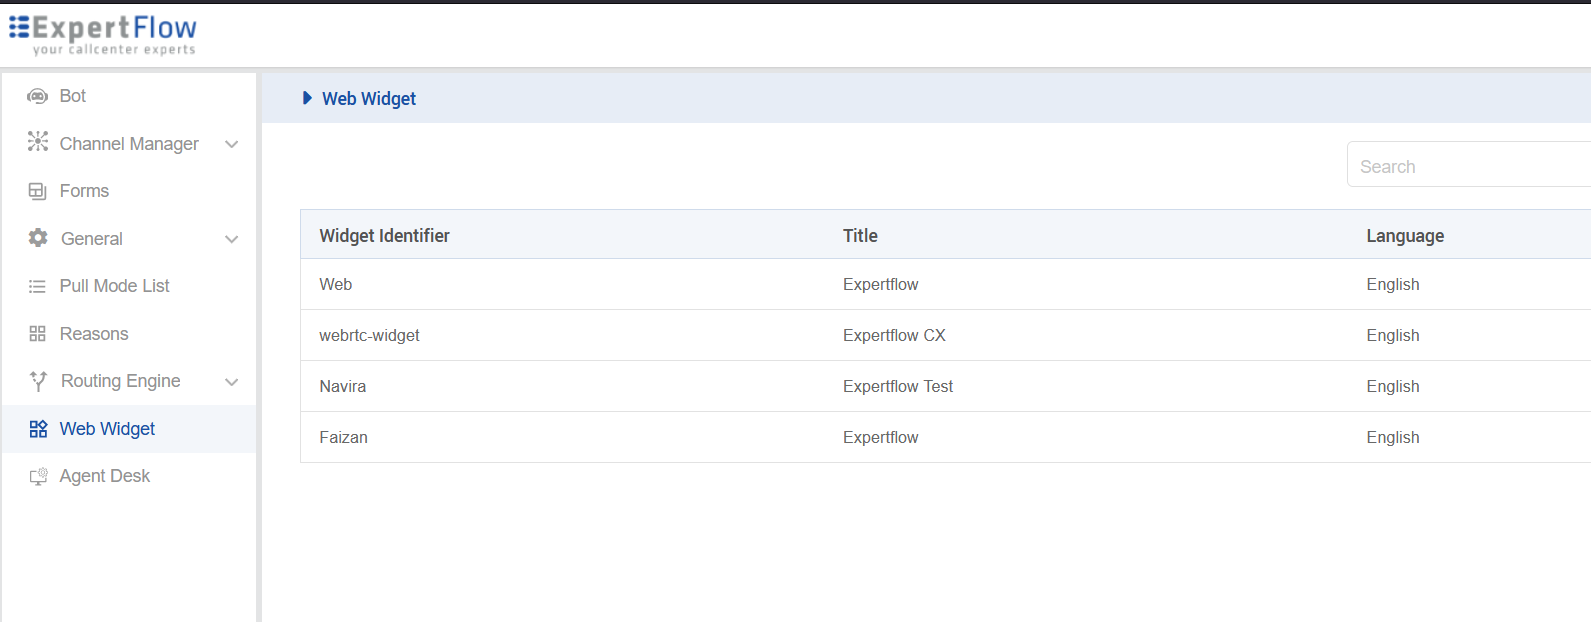
Task: Click the Channel Manager network icon
Action: [38, 142]
